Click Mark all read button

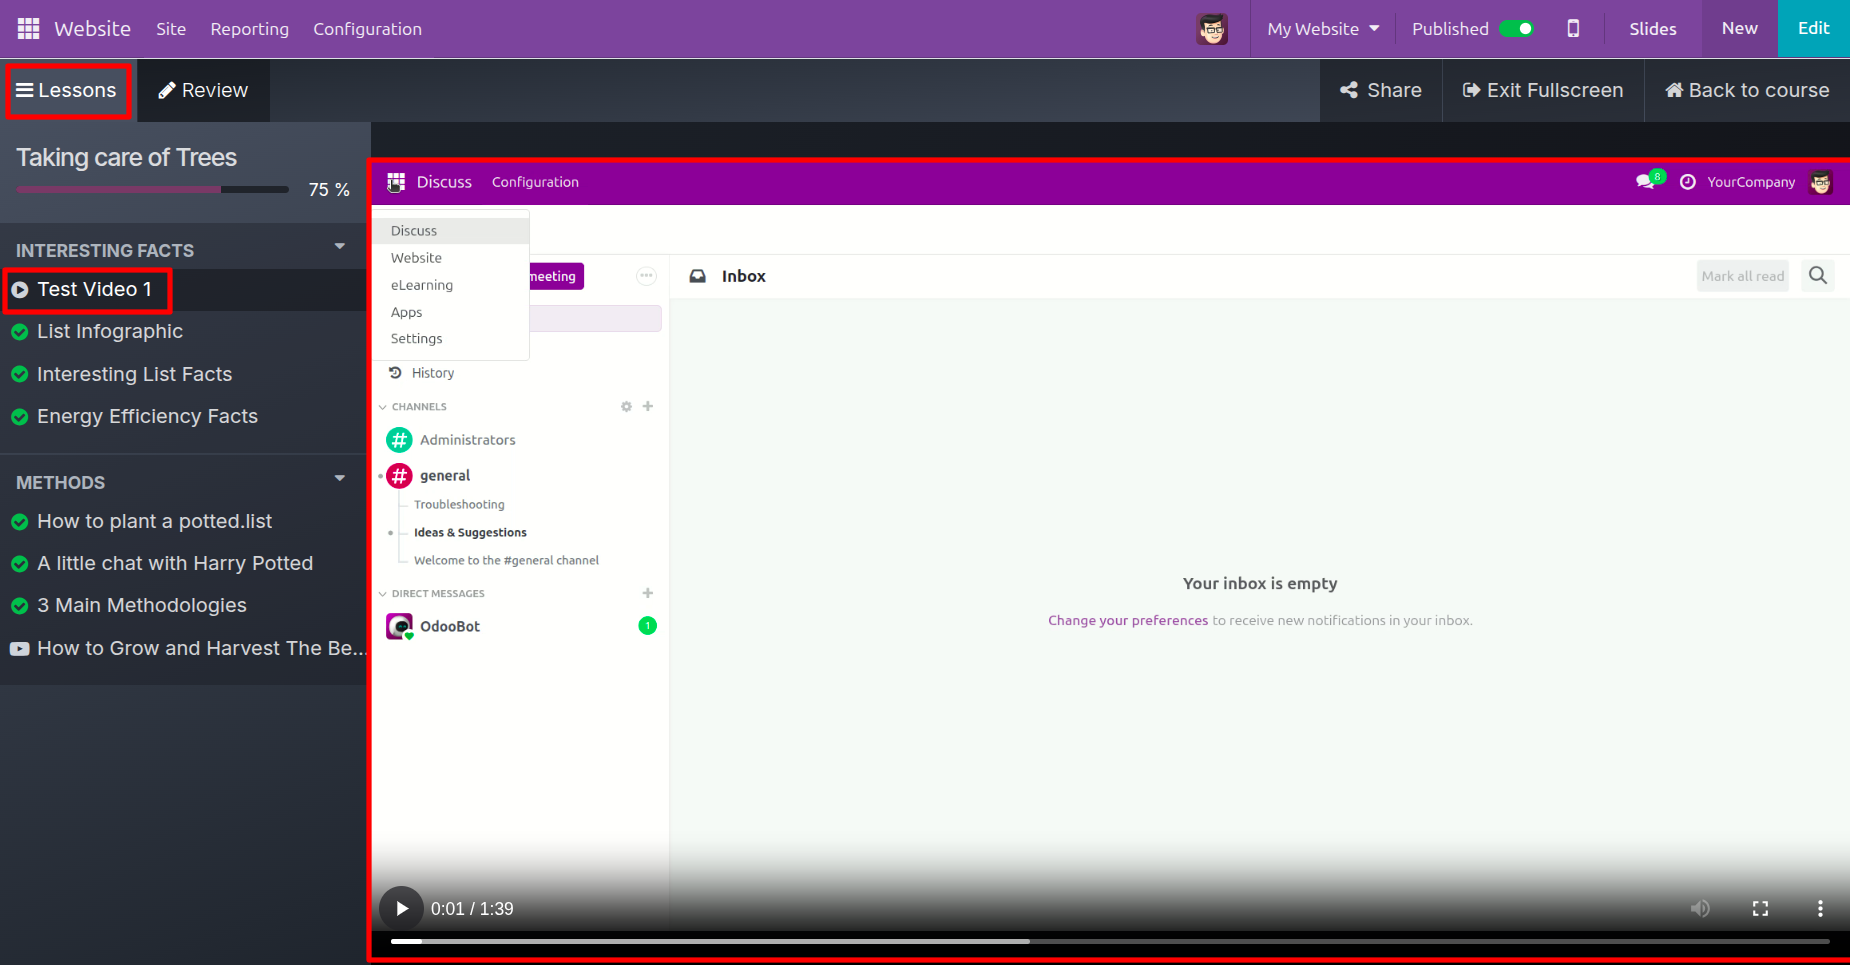[1742, 276]
